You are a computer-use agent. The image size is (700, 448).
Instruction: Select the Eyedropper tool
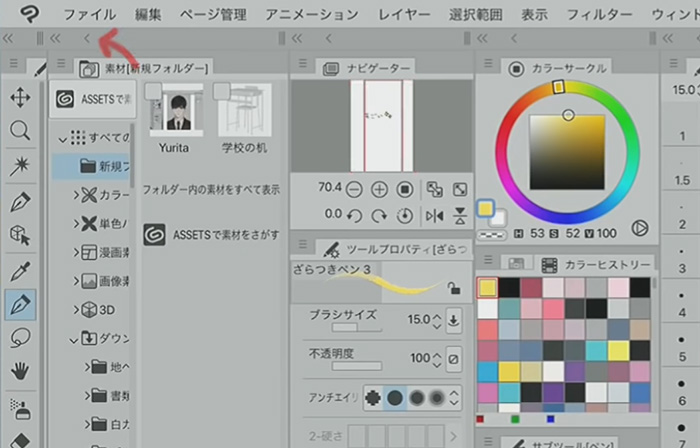[19, 270]
